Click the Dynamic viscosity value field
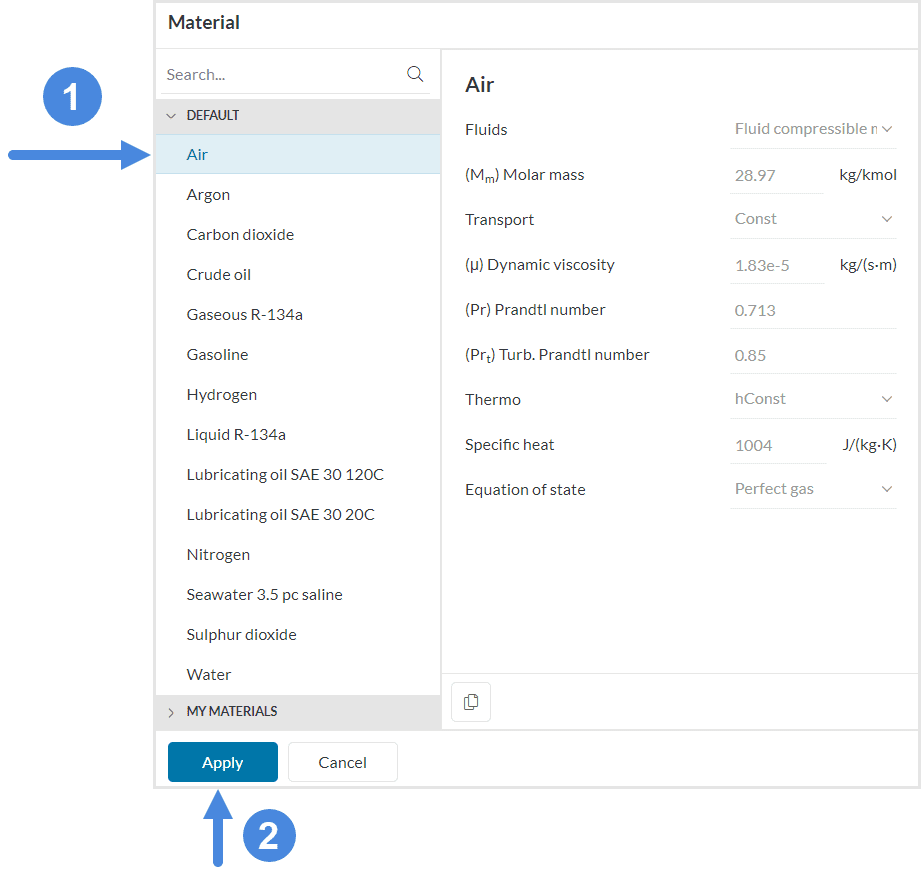 tap(776, 265)
